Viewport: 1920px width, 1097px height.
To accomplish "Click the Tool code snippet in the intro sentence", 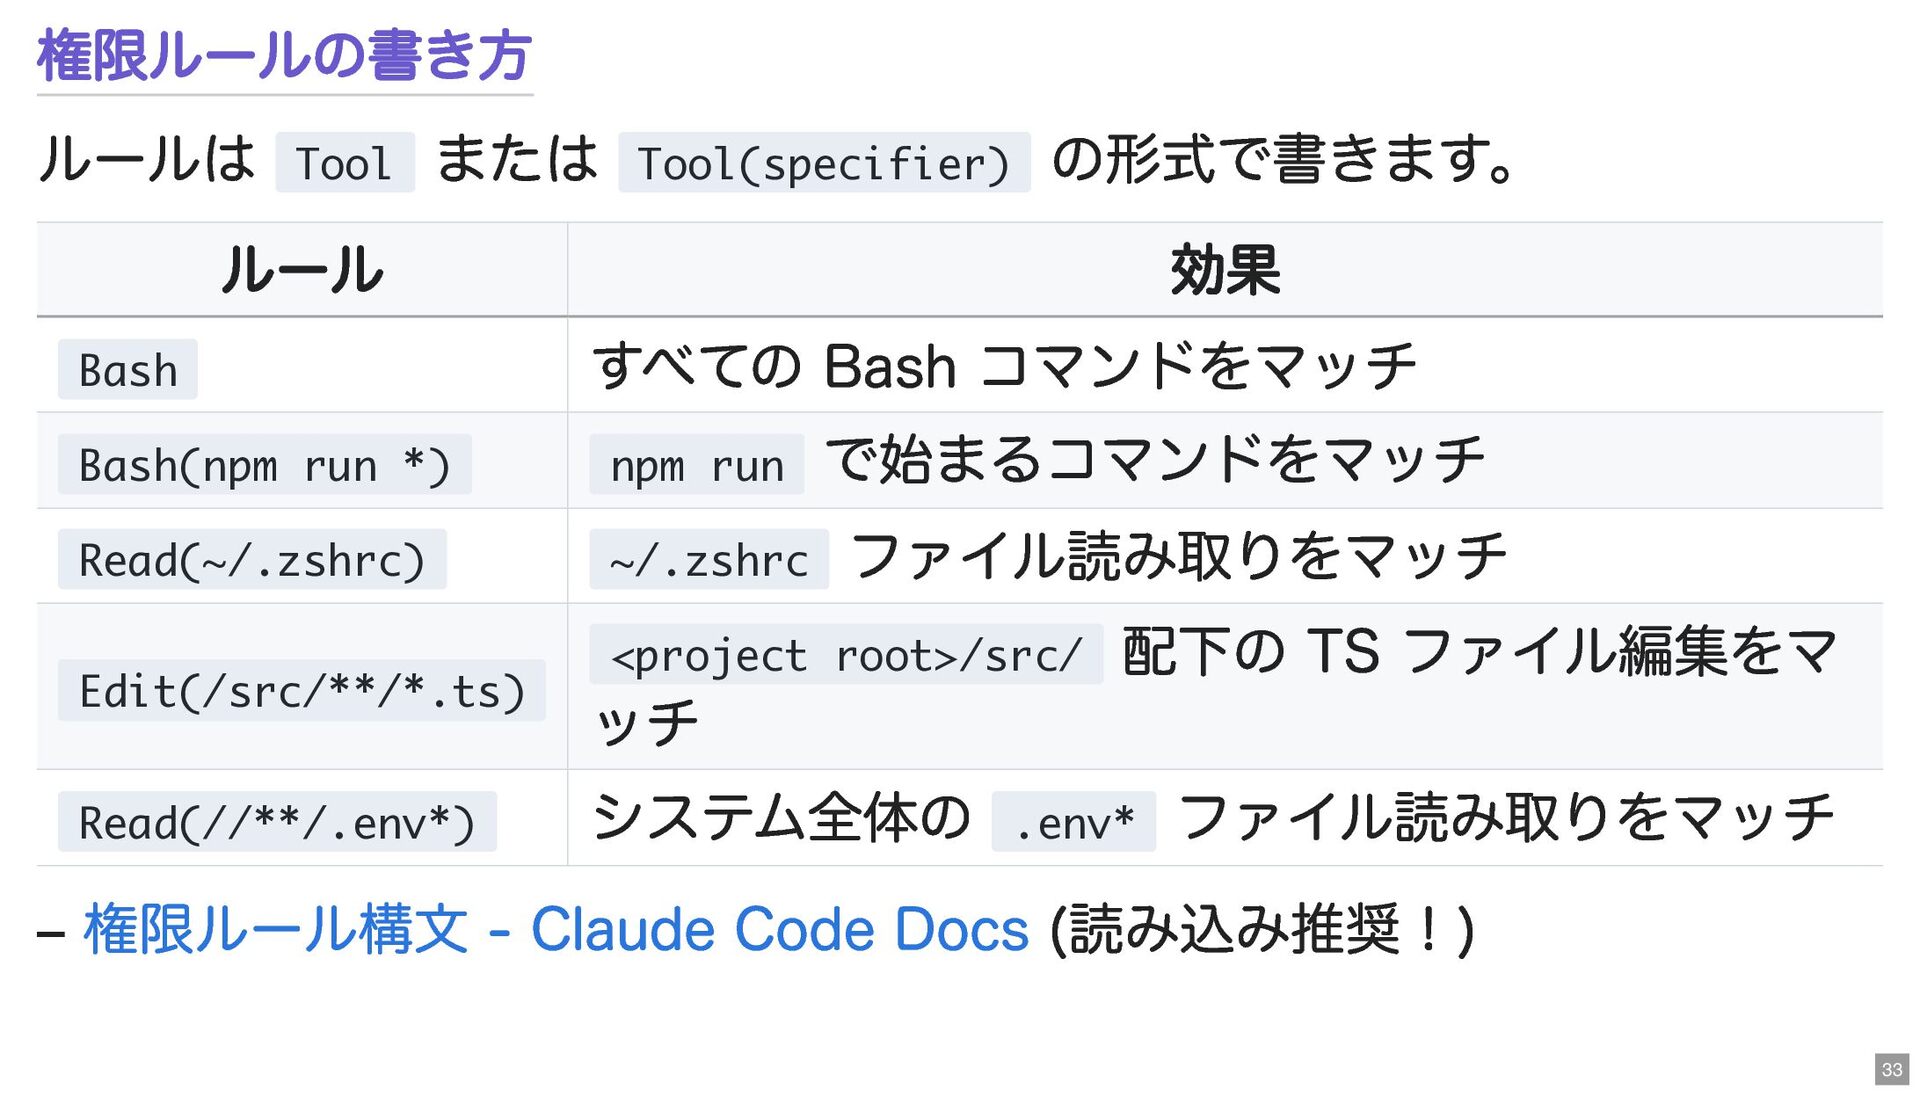I will (x=344, y=163).
